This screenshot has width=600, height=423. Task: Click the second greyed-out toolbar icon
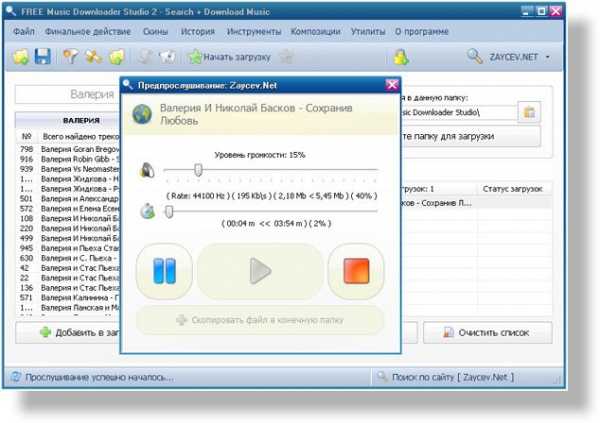pyautogui.click(x=167, y=57)
